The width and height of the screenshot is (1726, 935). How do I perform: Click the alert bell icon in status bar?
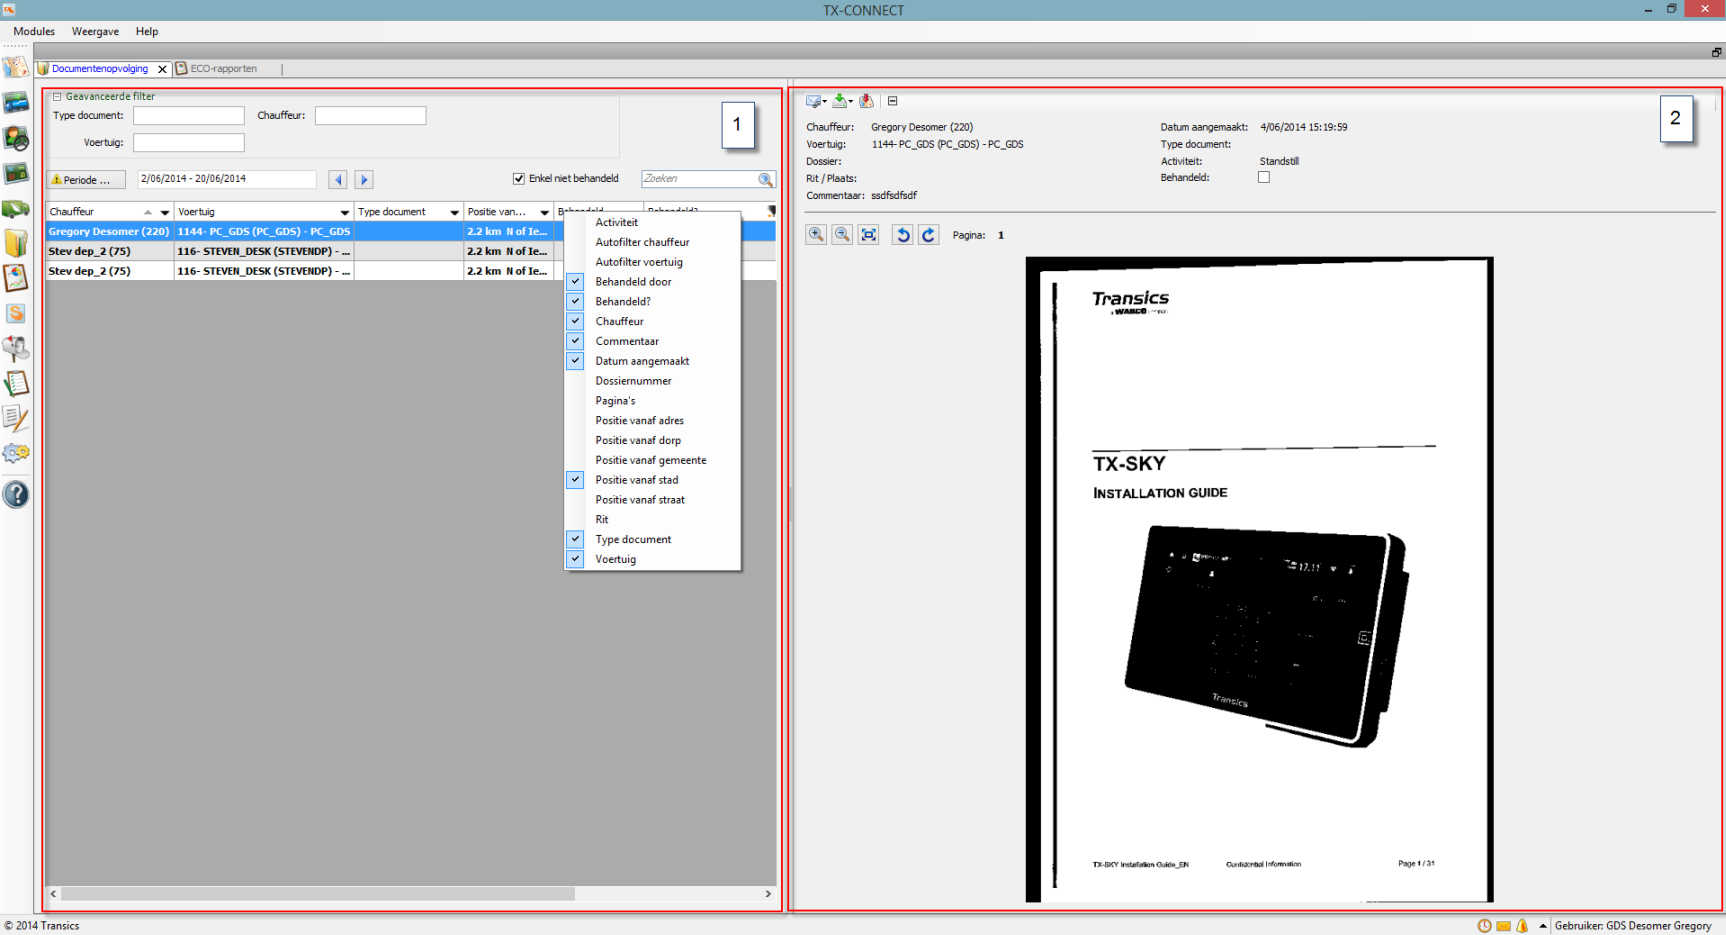click(1522, 926)
